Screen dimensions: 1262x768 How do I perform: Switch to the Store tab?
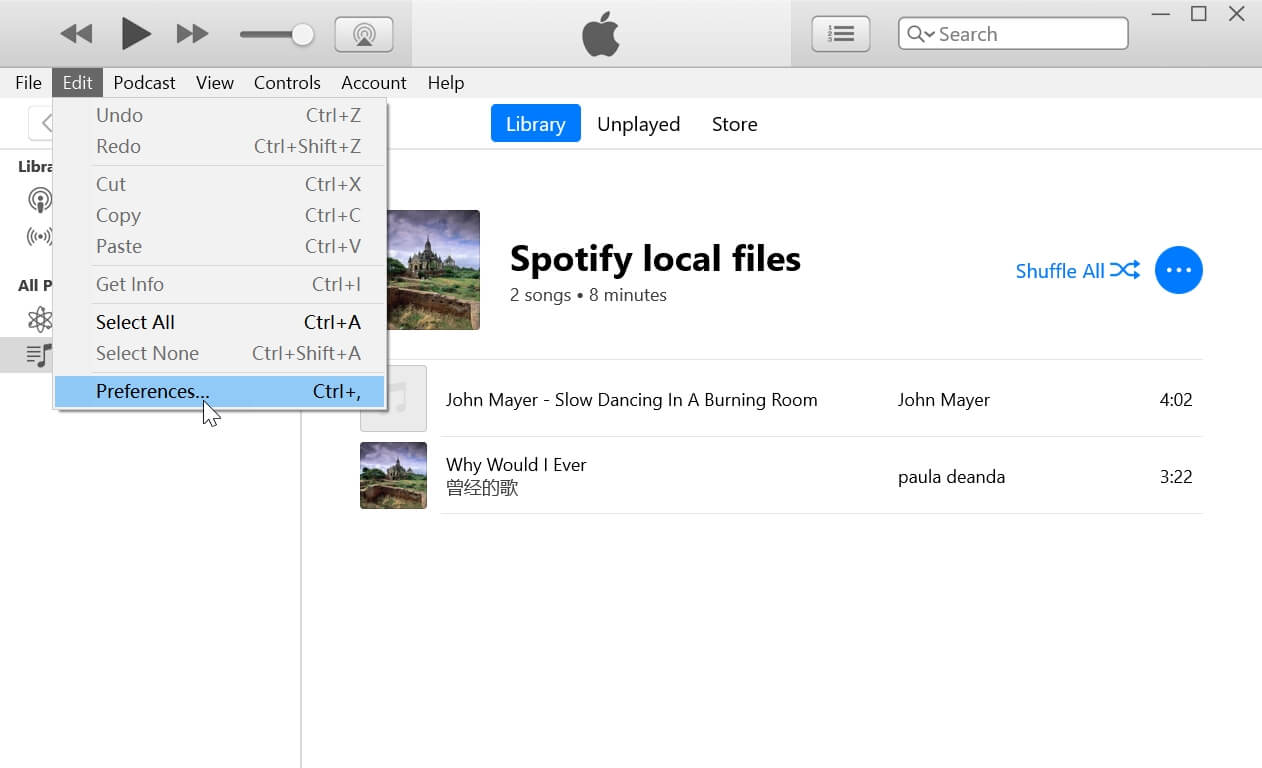[x=734, y=123]
